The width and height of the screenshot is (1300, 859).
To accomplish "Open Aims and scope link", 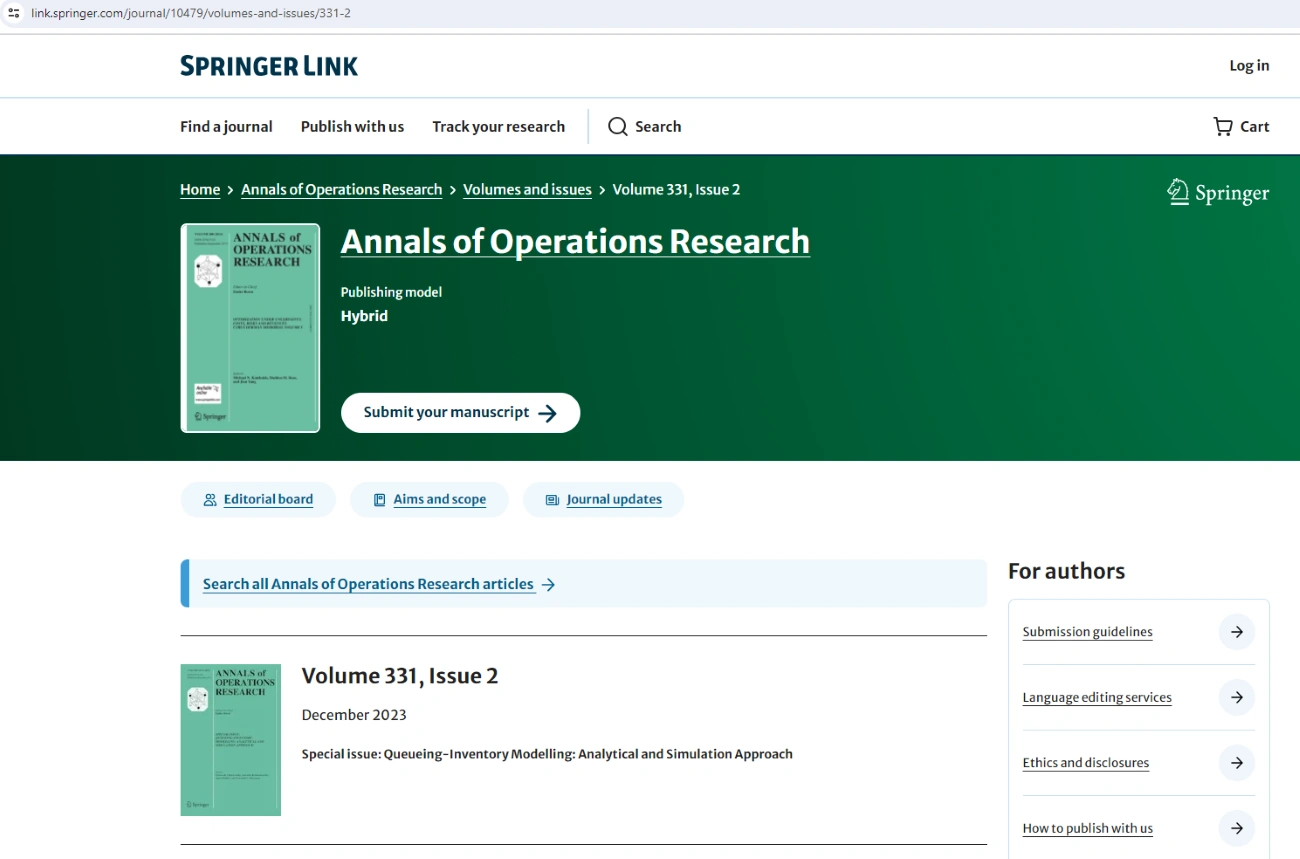I will pyautogui.click(x=440, y=499).
